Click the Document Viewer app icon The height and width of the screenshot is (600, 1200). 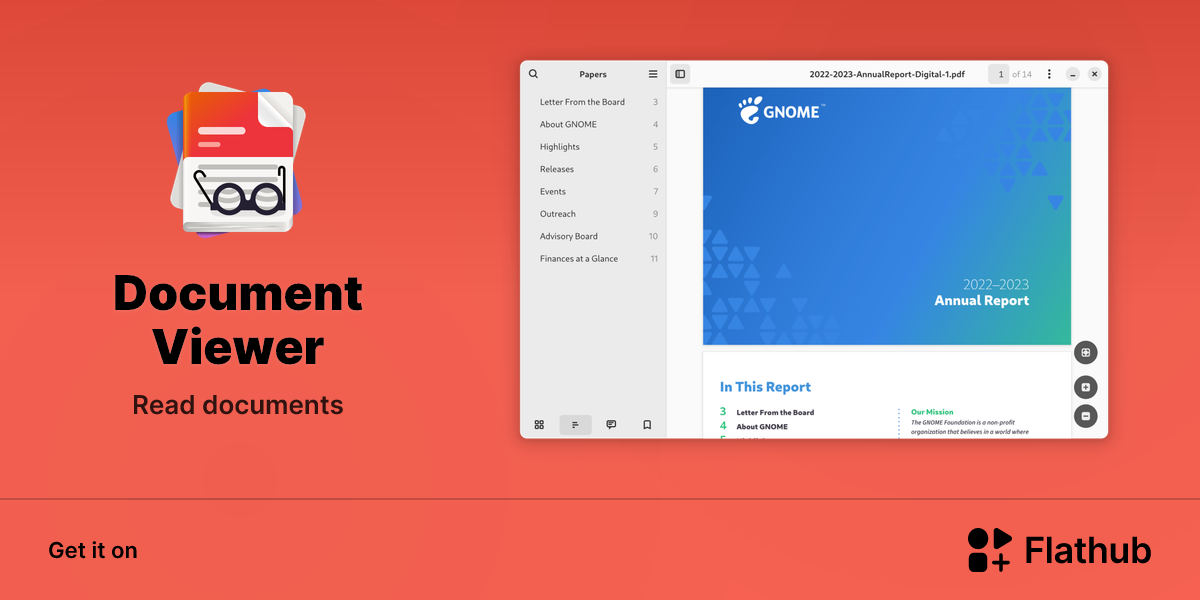click(237, 160)
